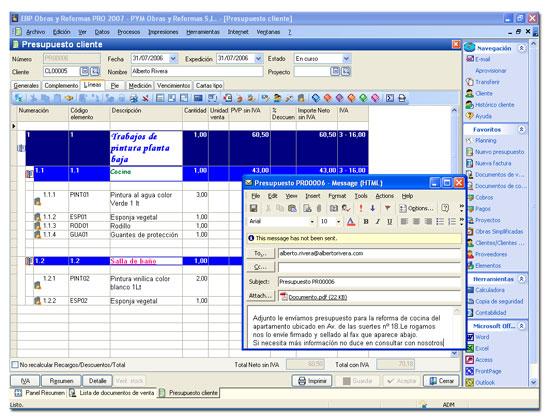Click the Resumen button
The image size is (550, 419).
coord(61,381)
